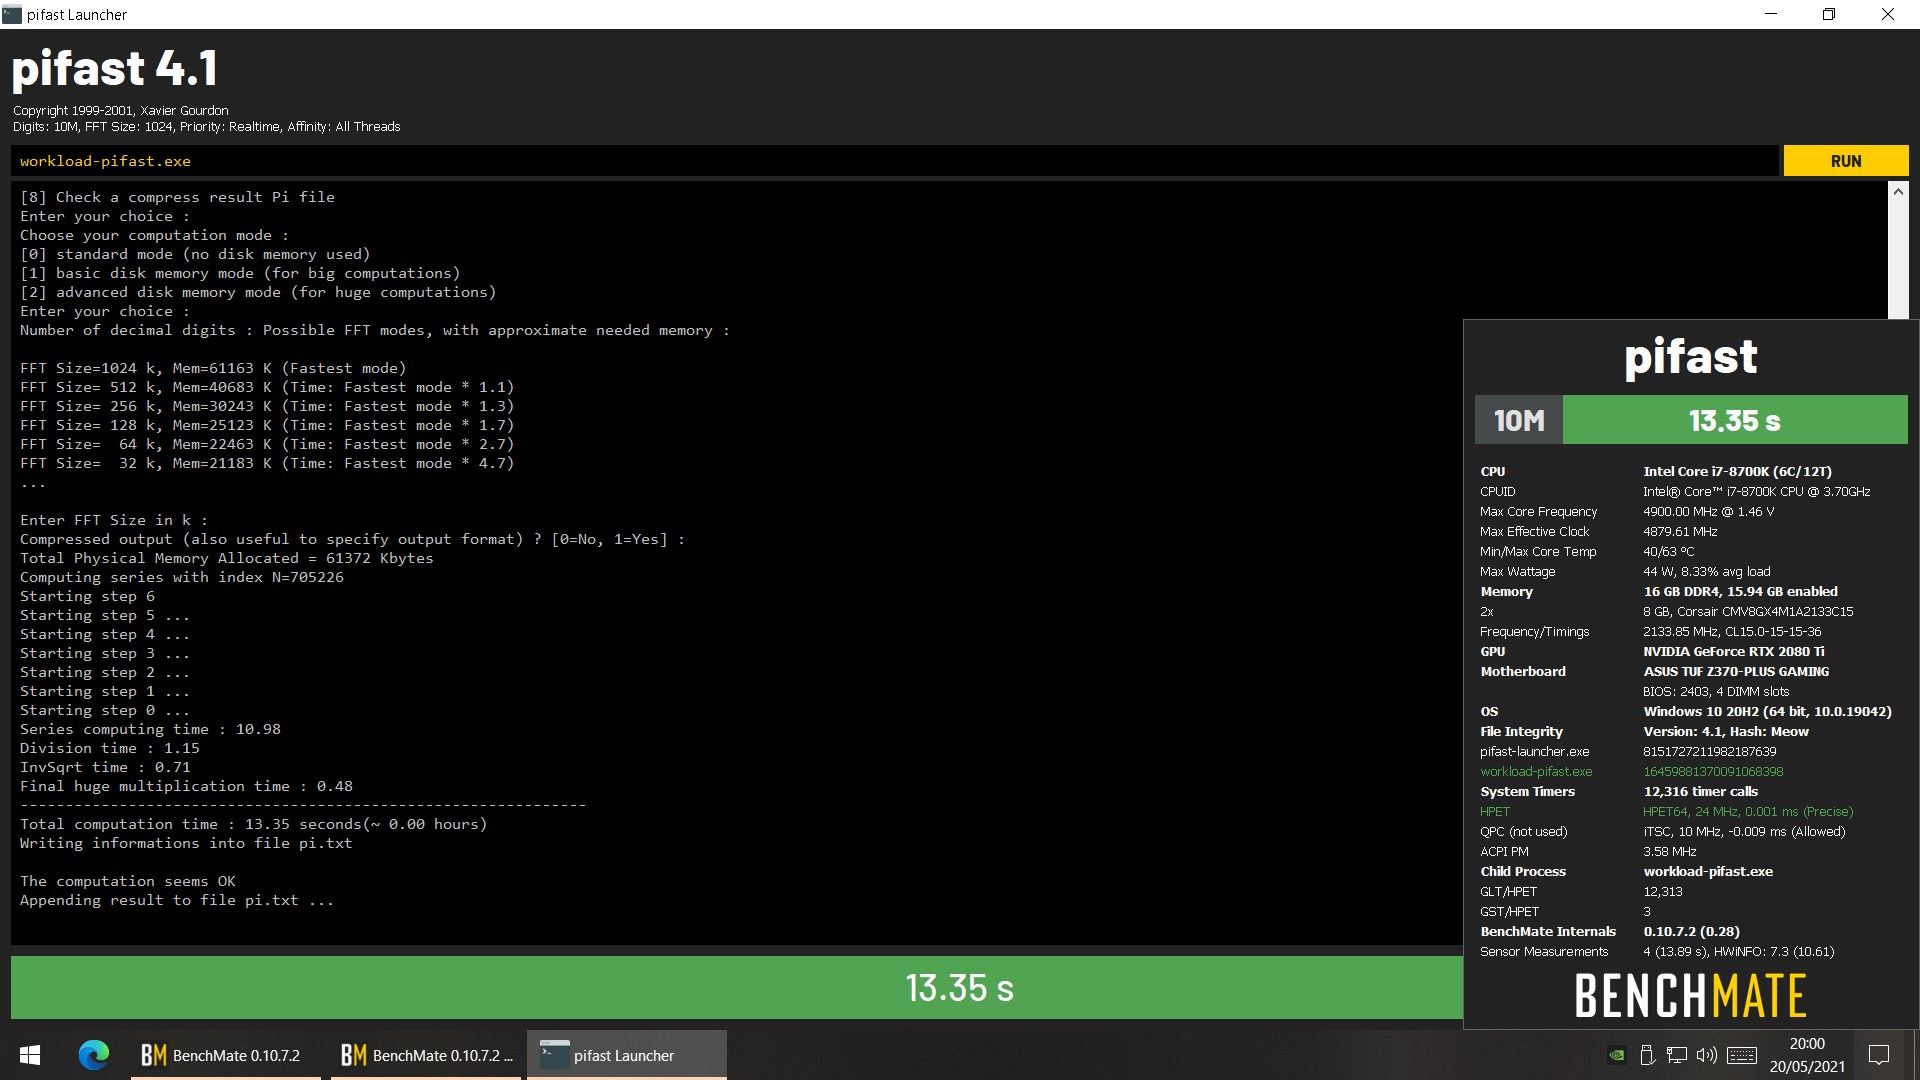Launch Microsoft Edge from the taskbar
Image resolution: width=1920 pixels, height=1080 pixels.
(x=94, y=1055)
